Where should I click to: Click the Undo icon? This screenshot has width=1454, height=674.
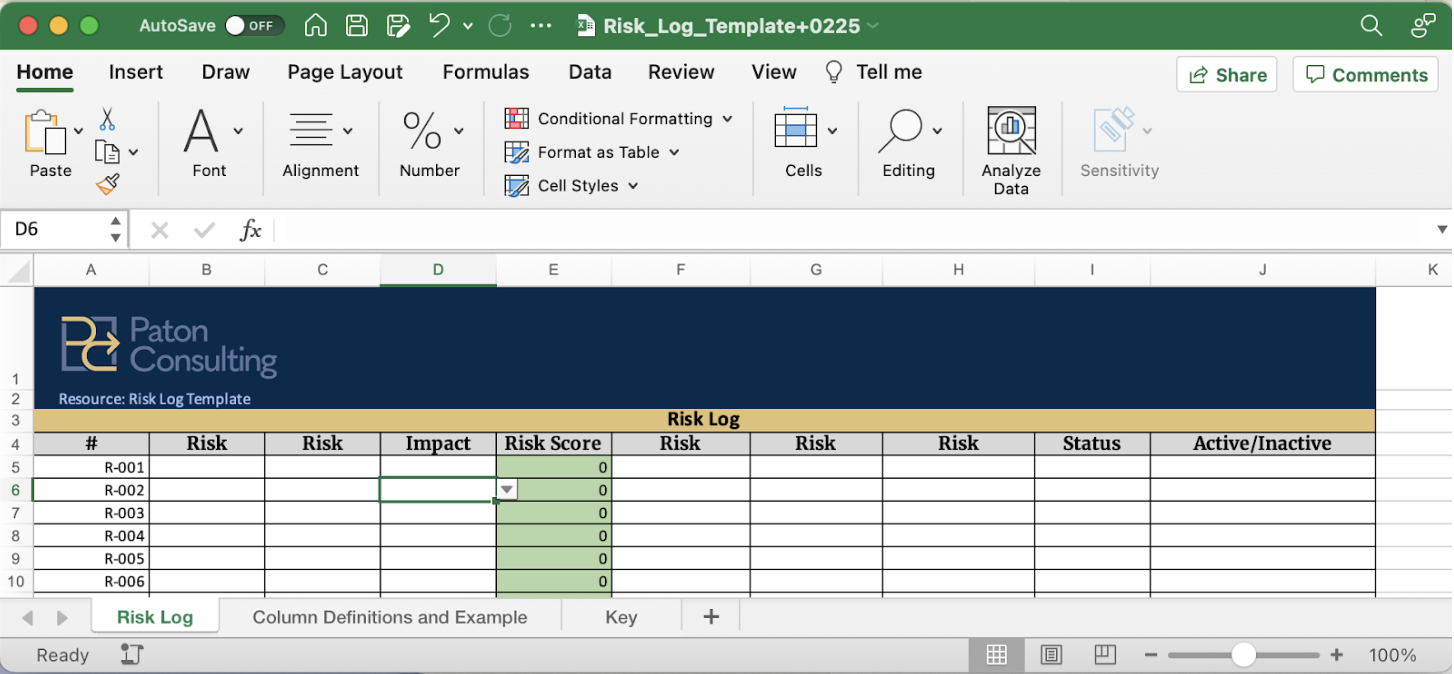[x=438, y=25]
